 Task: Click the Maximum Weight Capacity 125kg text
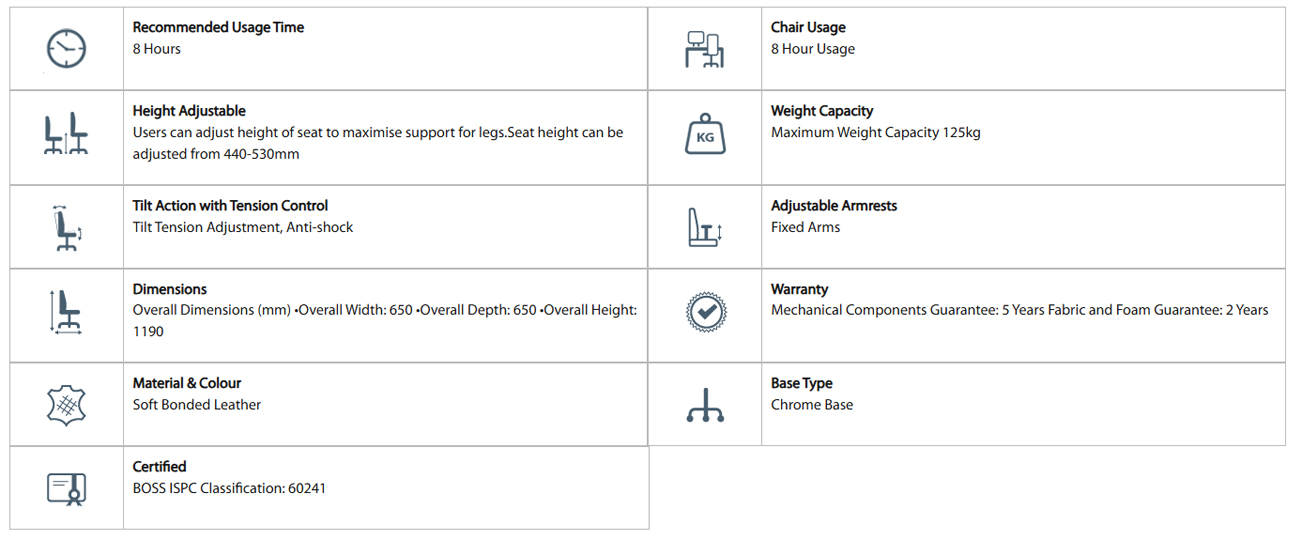coord(875,133)
